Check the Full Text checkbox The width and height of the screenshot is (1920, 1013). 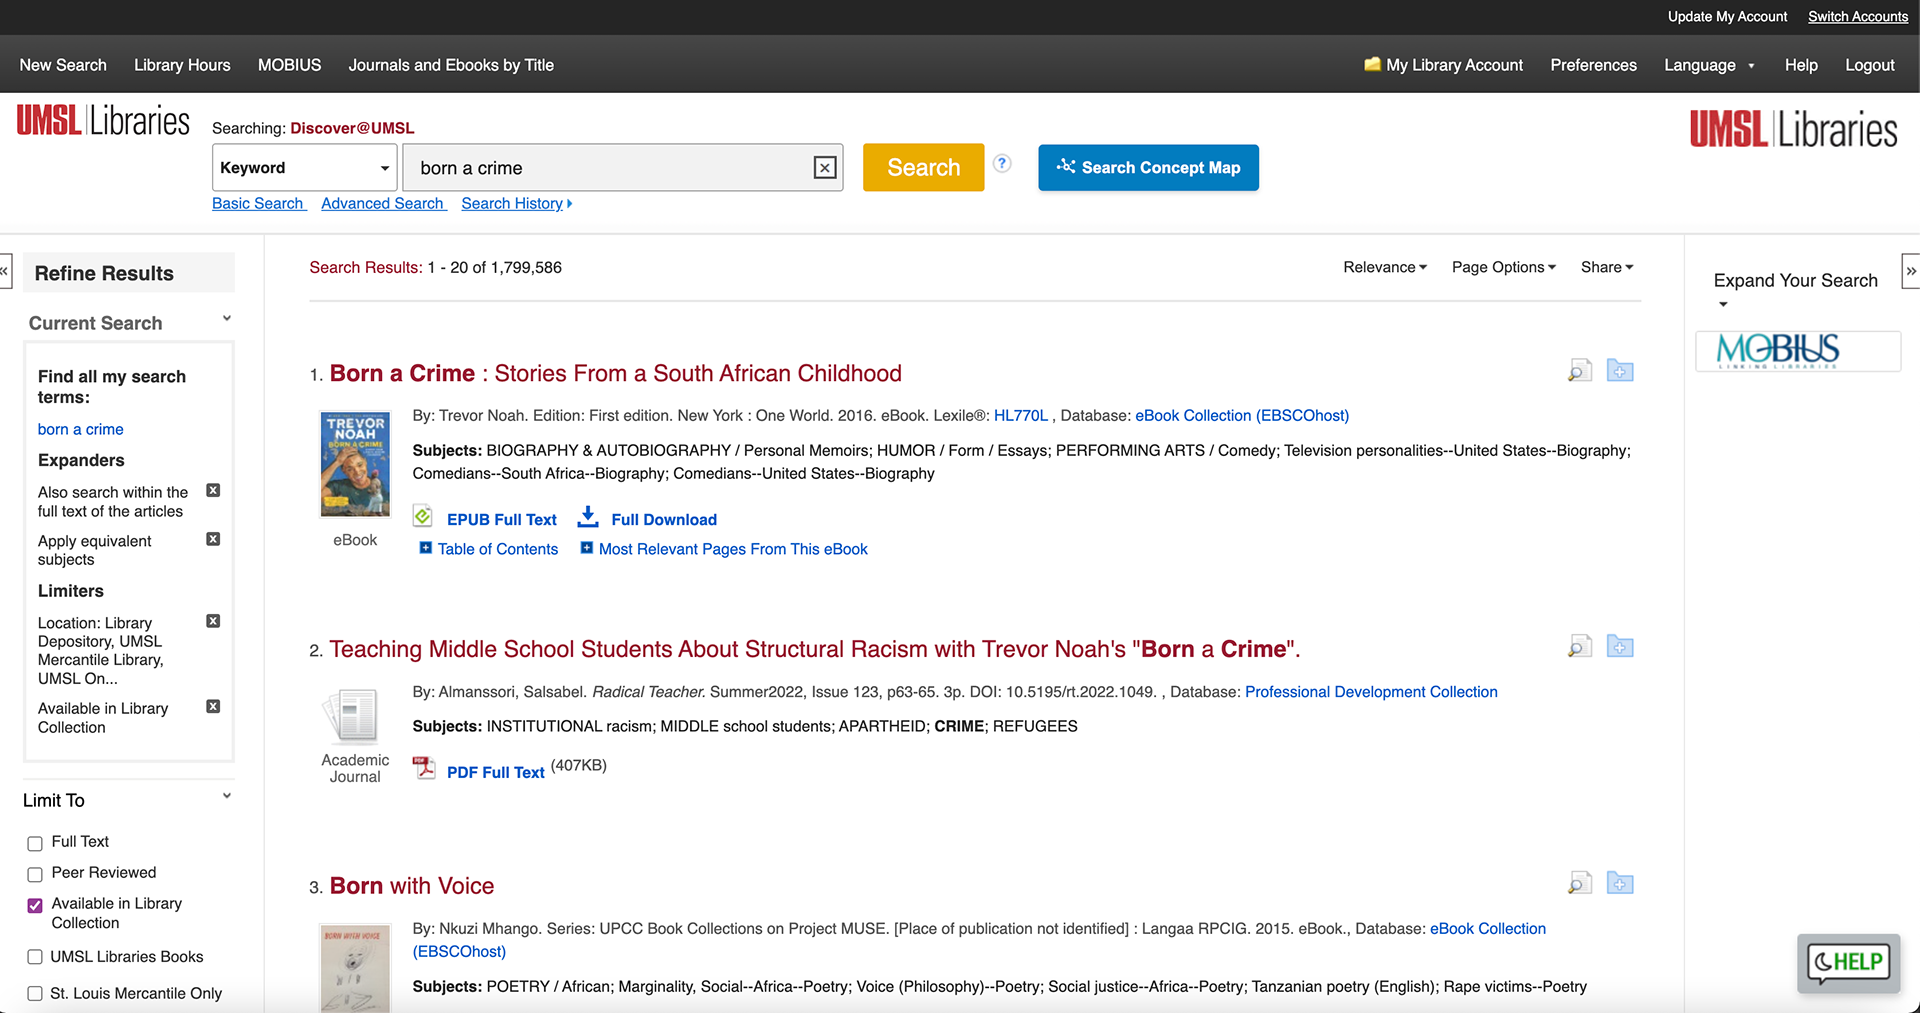point(35,843)
